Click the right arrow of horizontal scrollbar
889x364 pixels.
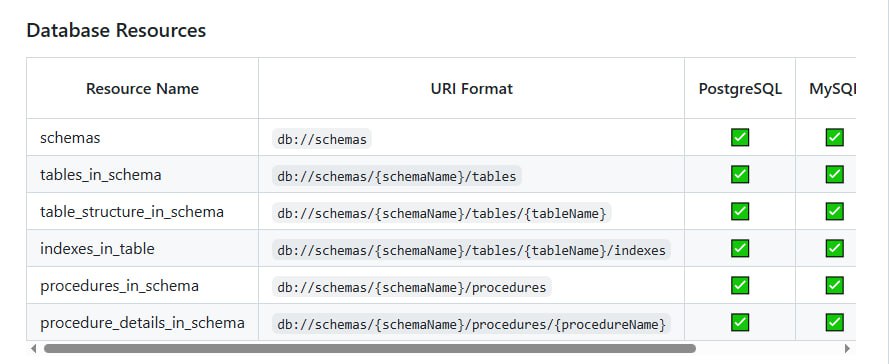pyautogui.click(x=848, y=348)
